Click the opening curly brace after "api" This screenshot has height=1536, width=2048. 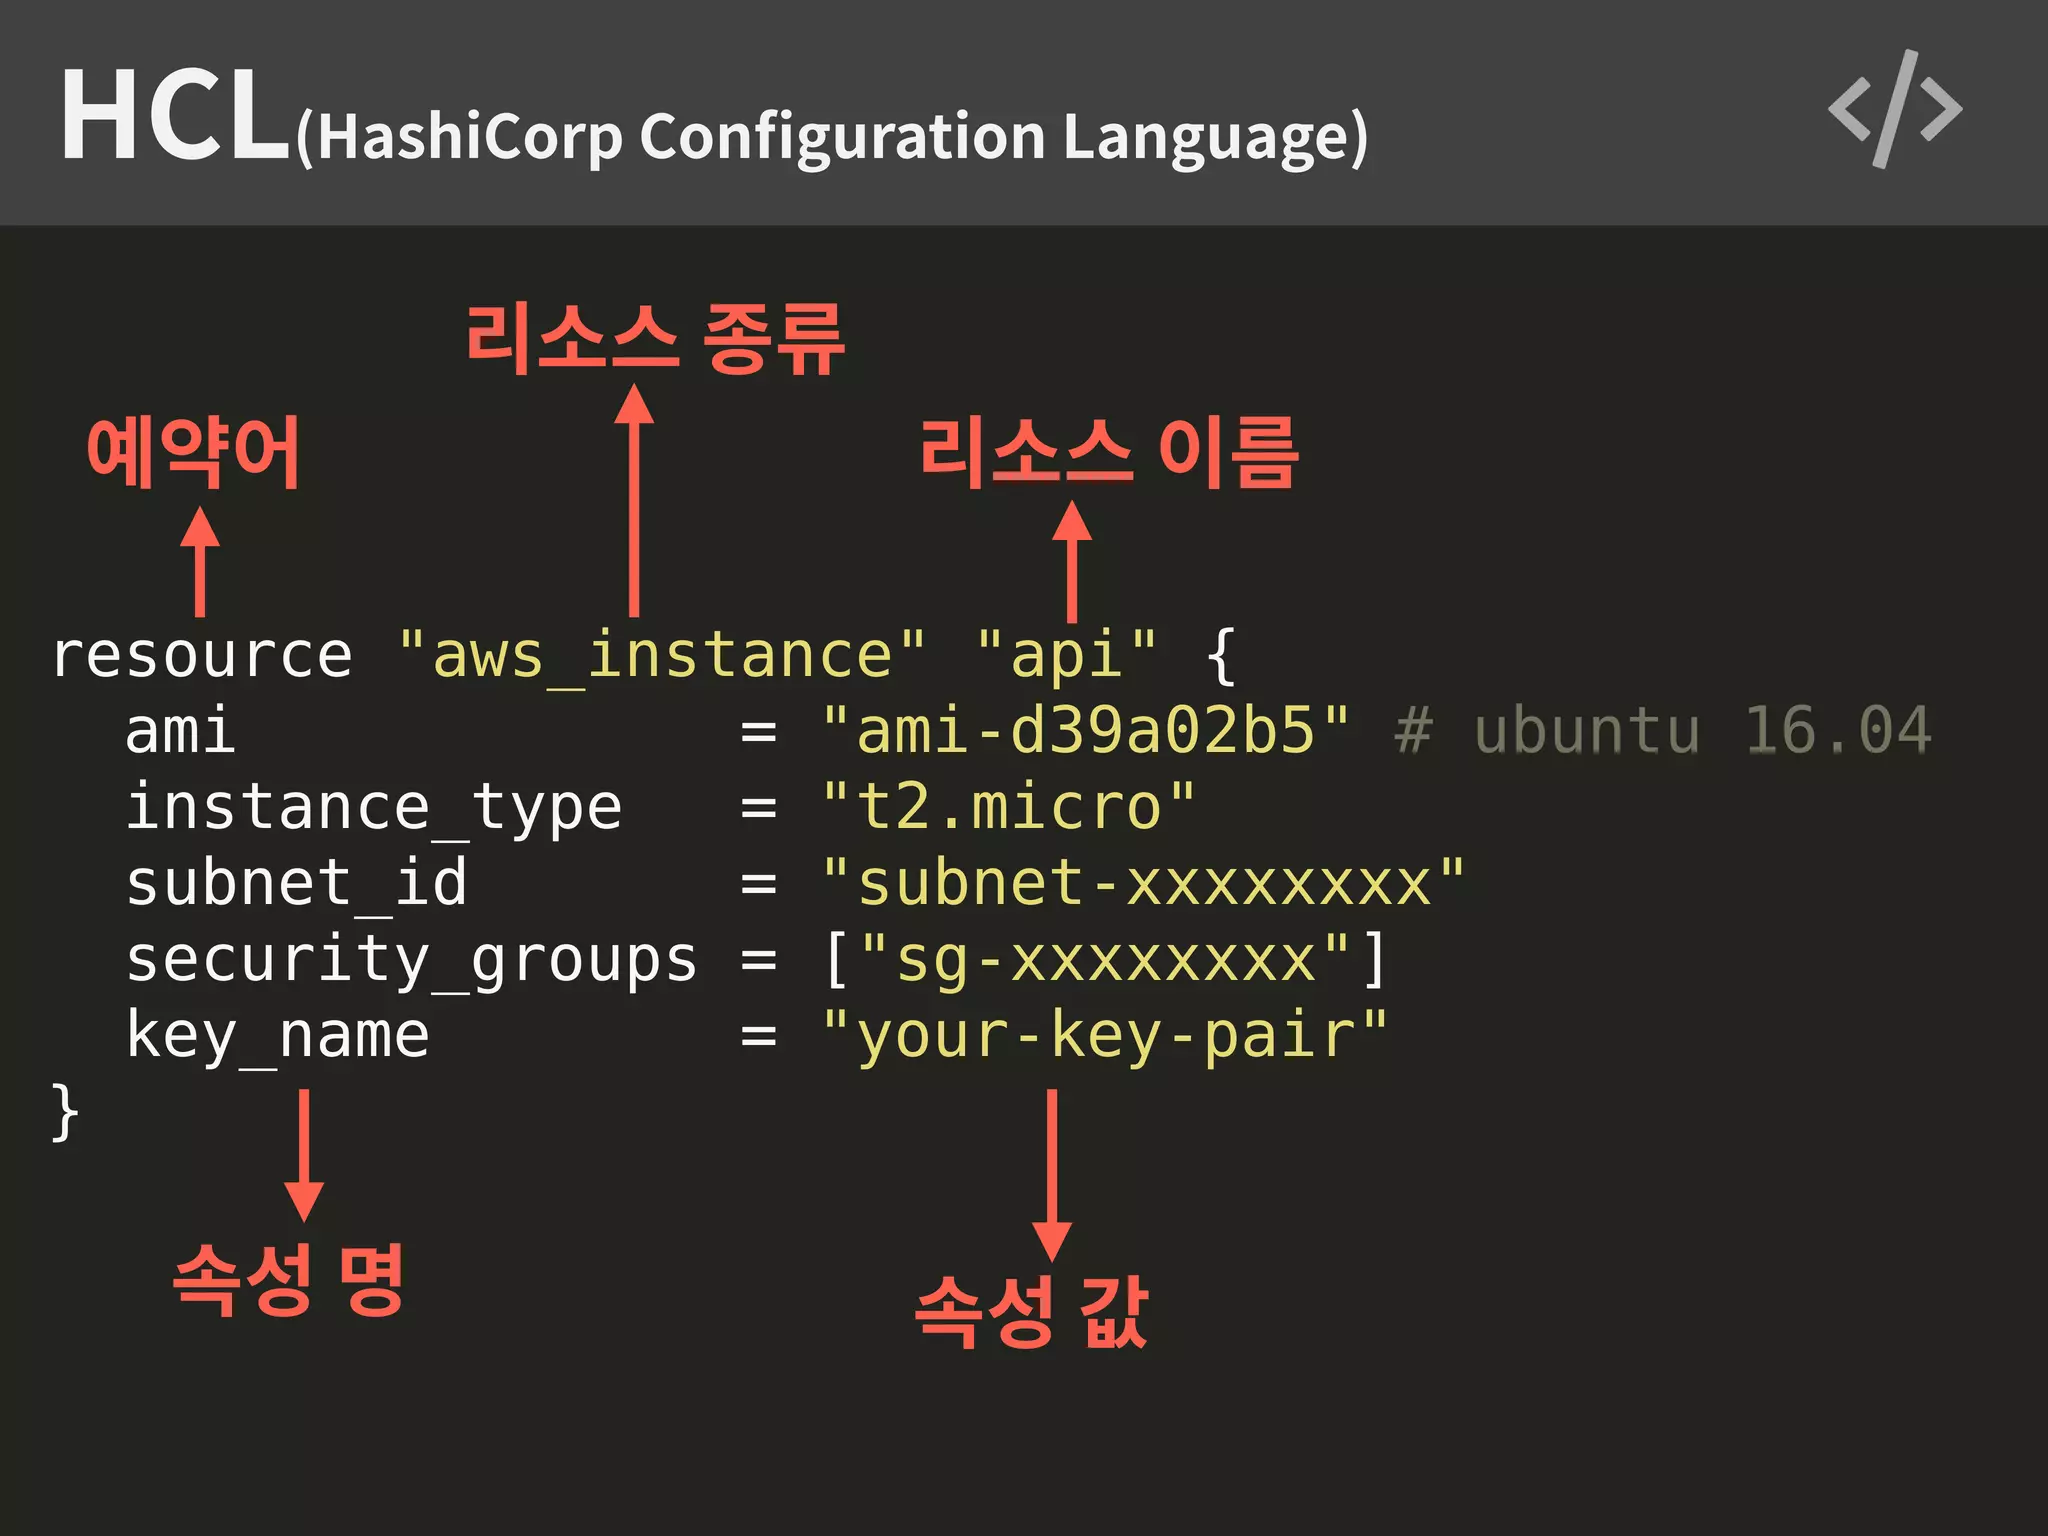[x=1222, y=656]
